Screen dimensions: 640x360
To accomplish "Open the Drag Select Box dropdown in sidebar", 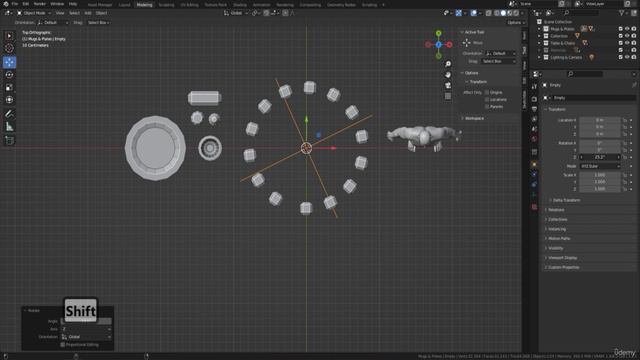I will point(499,61).
